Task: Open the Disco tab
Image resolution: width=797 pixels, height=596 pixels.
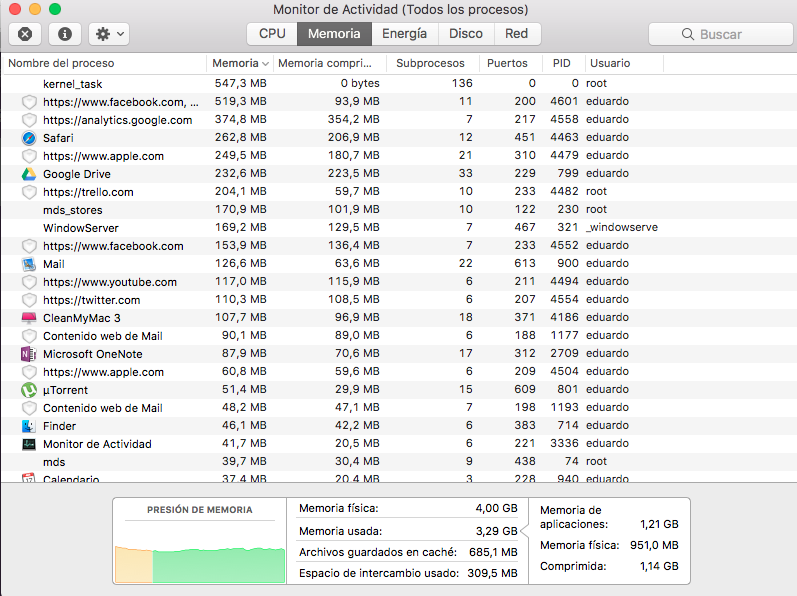Action: coord(466,34)
